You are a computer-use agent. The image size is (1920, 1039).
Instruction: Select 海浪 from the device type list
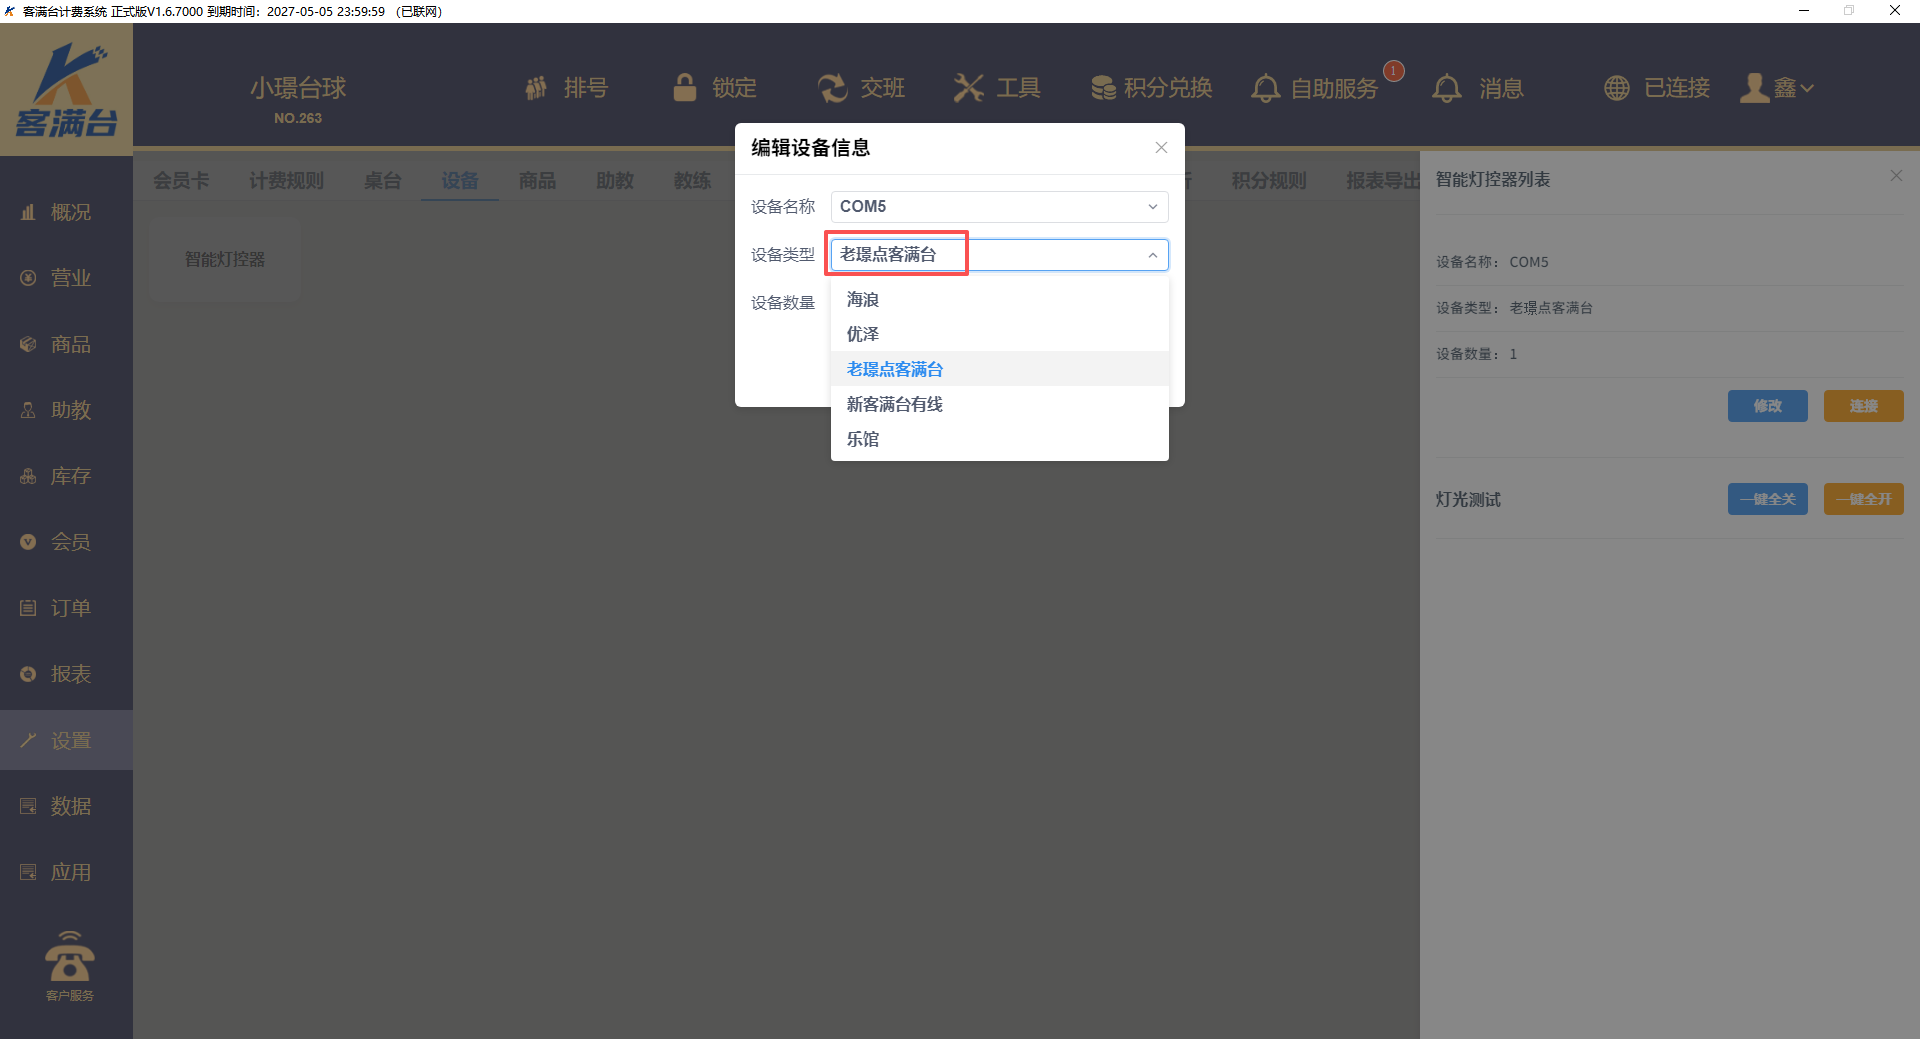point(863,300)
